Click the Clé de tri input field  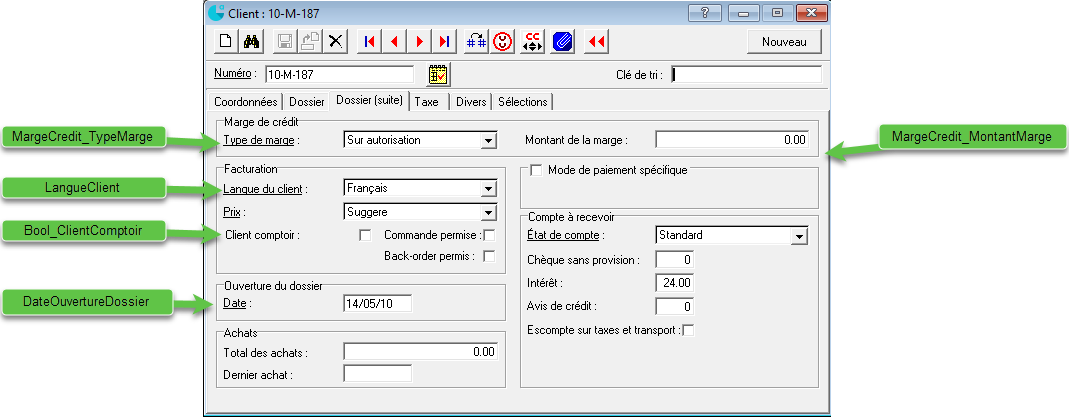(746, 74)
